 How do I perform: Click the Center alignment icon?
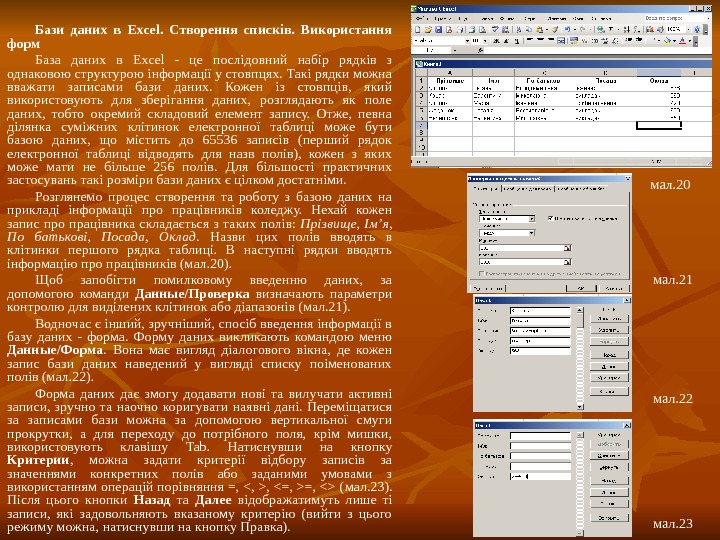tap(540, 40)
